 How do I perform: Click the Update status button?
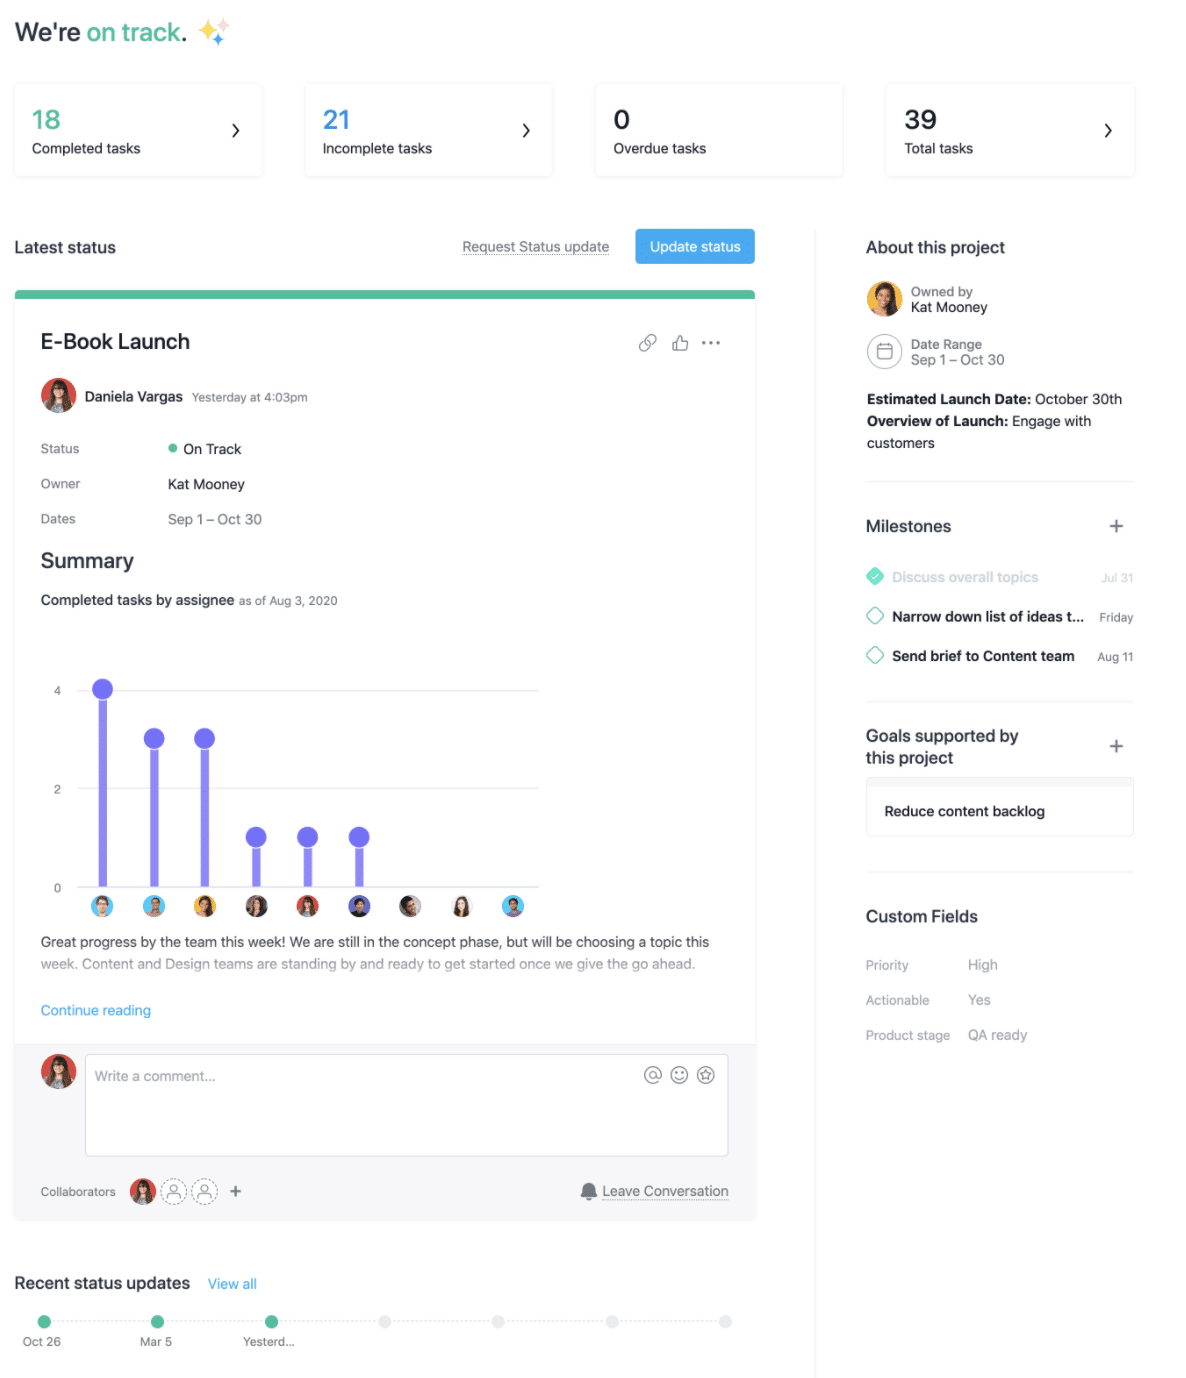pos(695,247)
